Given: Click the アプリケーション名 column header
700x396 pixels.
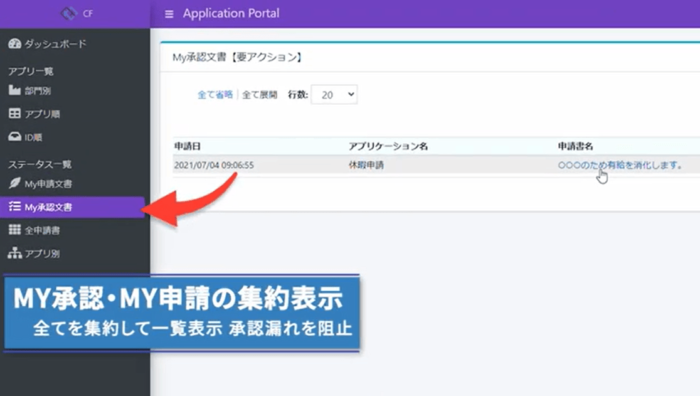Looking at the screenshot, I should point(388,146).
